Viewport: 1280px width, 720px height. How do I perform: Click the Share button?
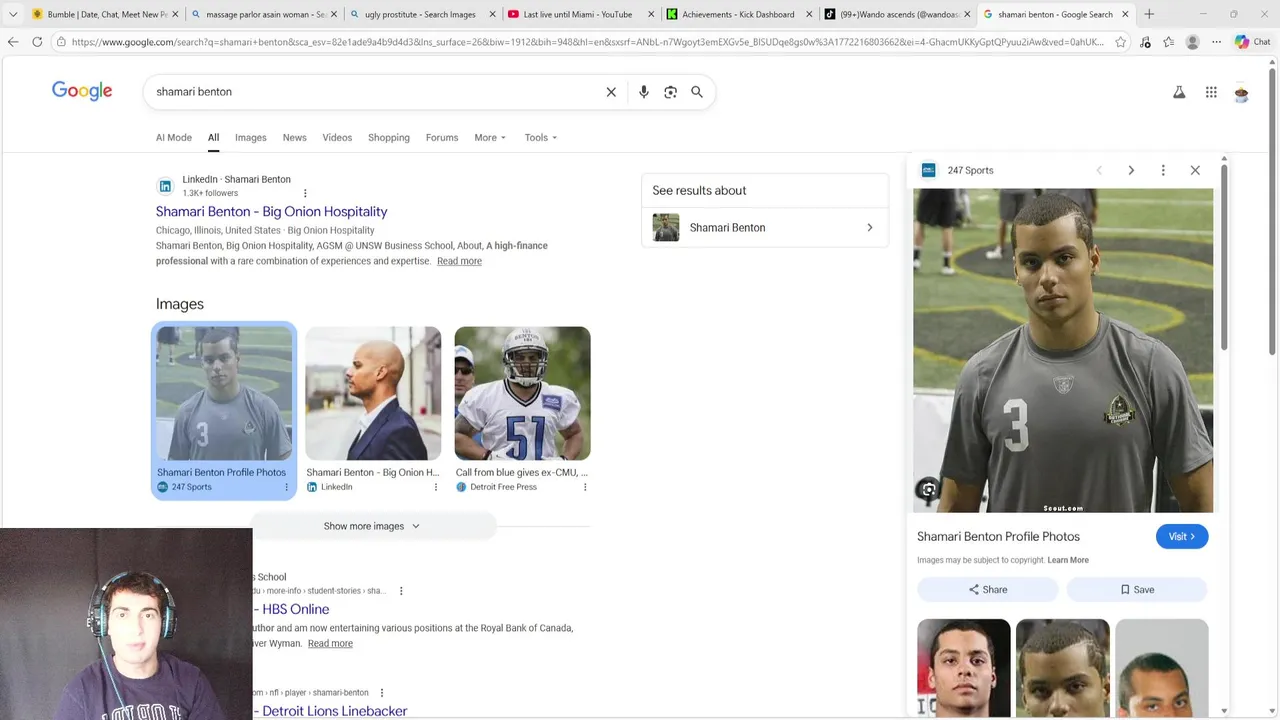click(987, 589)
